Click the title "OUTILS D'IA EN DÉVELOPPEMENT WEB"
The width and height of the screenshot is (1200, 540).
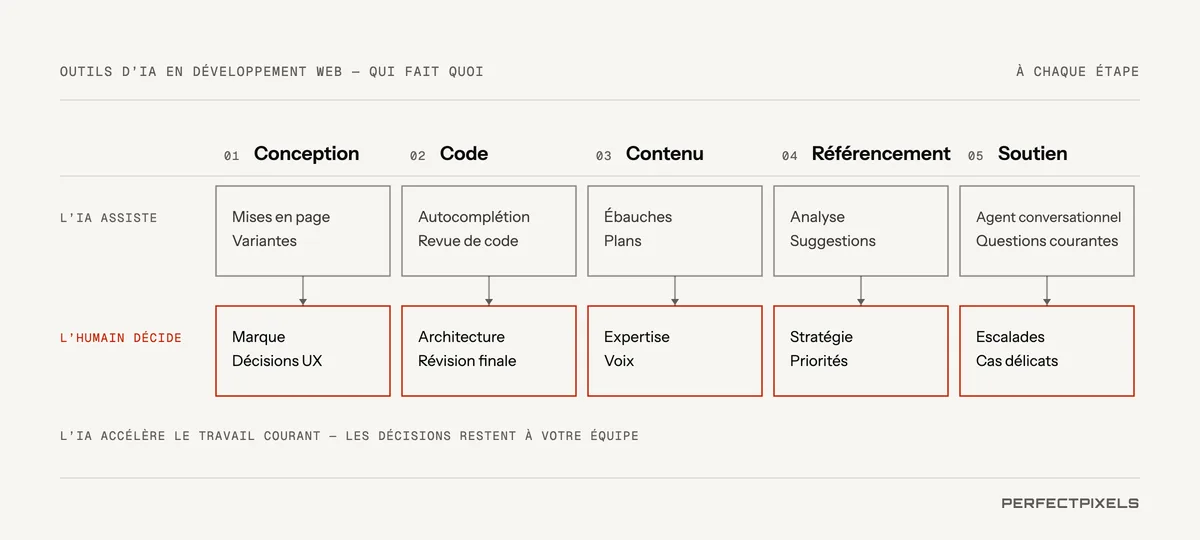pos(201,72)
